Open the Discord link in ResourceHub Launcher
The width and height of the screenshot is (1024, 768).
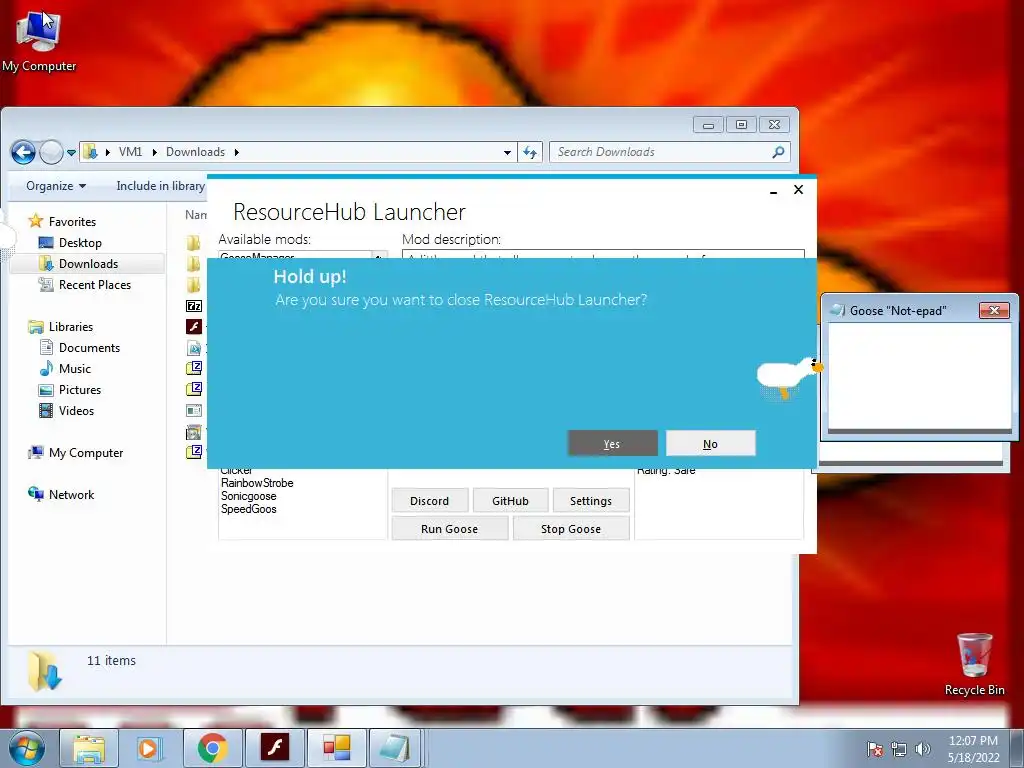point(430,501)
